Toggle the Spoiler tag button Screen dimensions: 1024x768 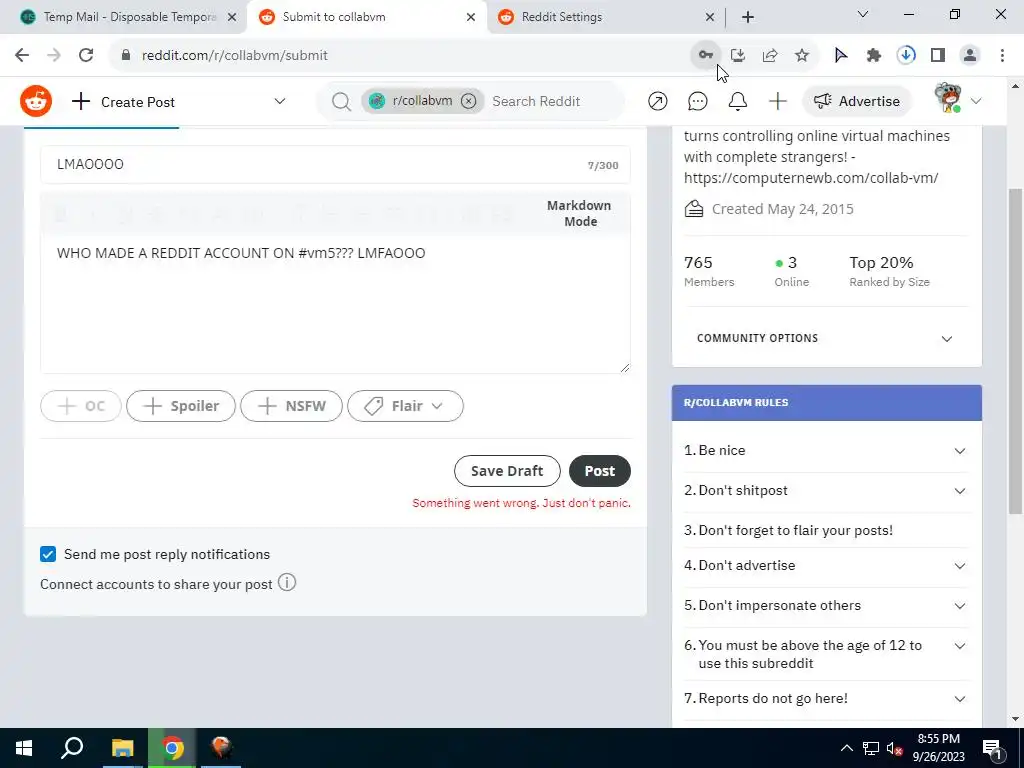coord(181,406)
